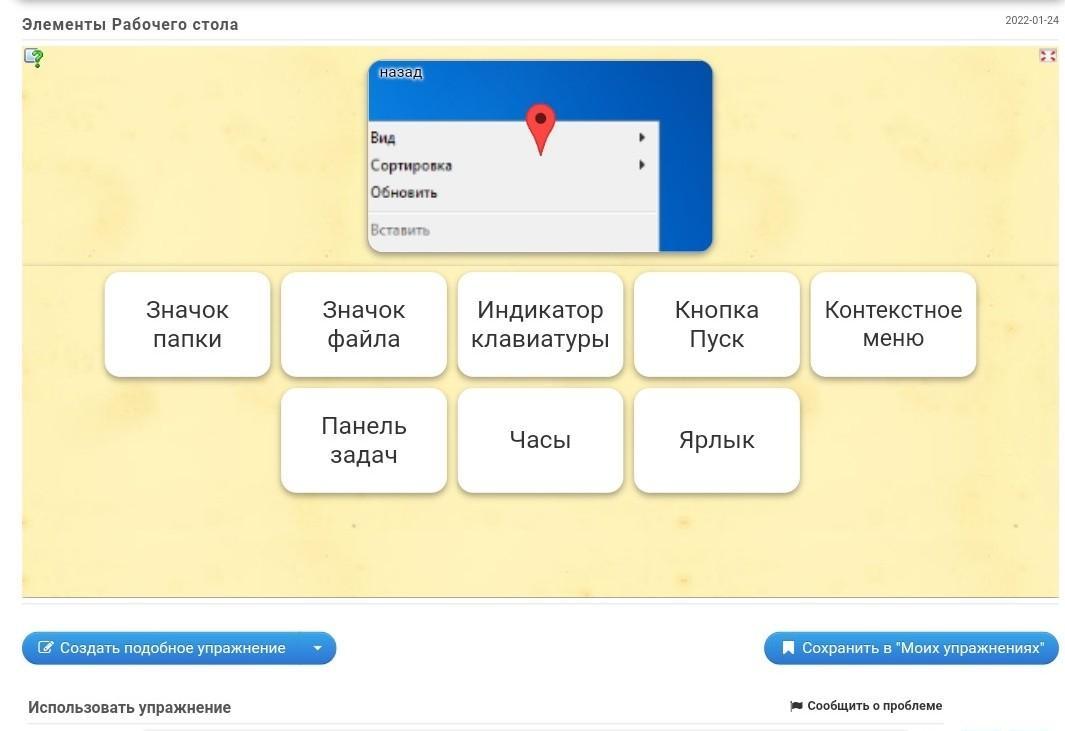Open the dropdown arrow next to Создать подобное упражнение
1065x731 pixels.
coord(317,648)
